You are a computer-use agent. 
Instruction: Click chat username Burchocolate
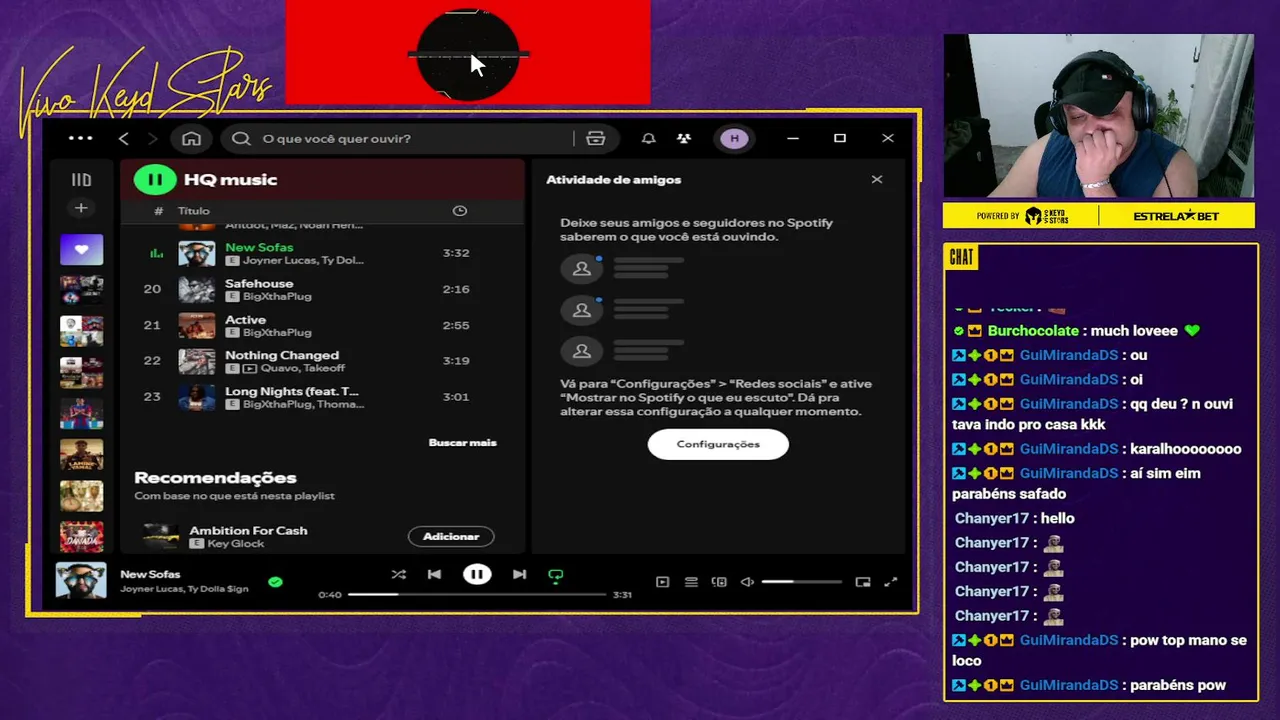tap(1033, 331)
